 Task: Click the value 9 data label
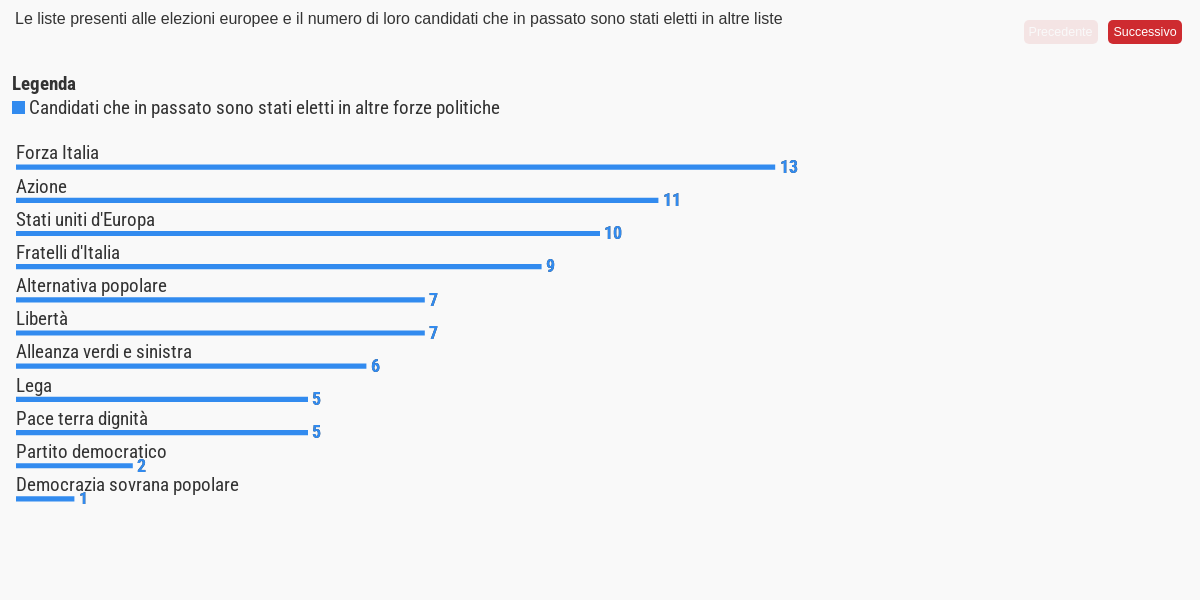click(550, 266)
